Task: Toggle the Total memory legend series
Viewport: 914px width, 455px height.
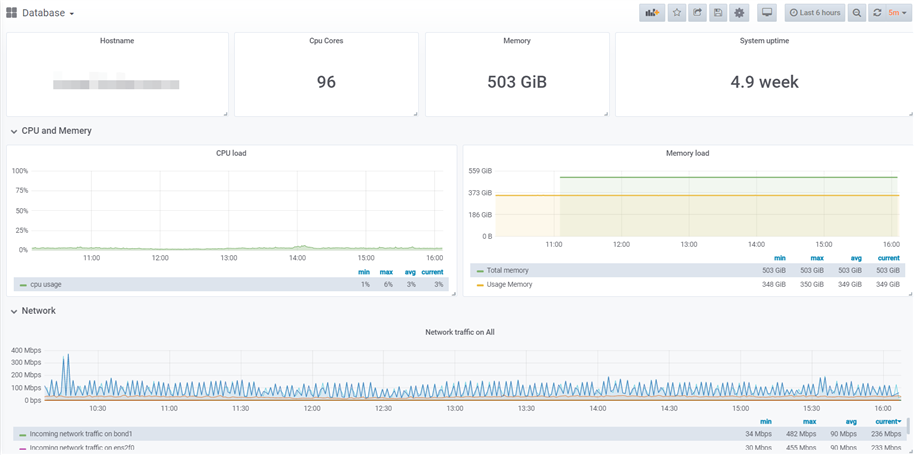Action: coord(507,270)
